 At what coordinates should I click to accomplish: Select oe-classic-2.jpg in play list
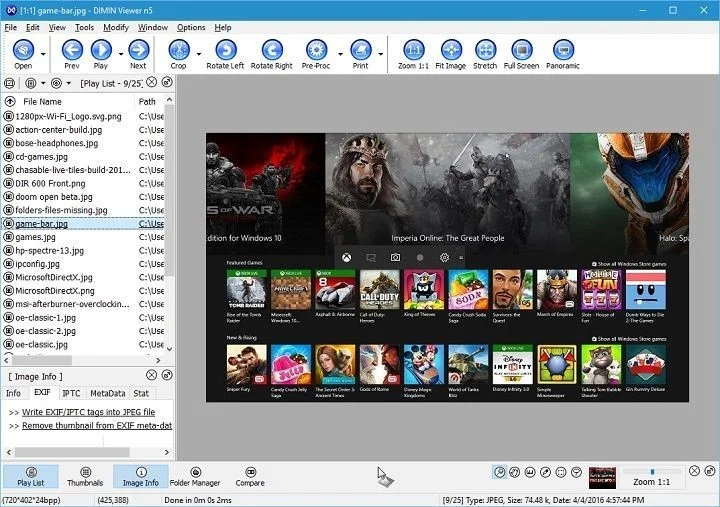[x=83, y=331]
